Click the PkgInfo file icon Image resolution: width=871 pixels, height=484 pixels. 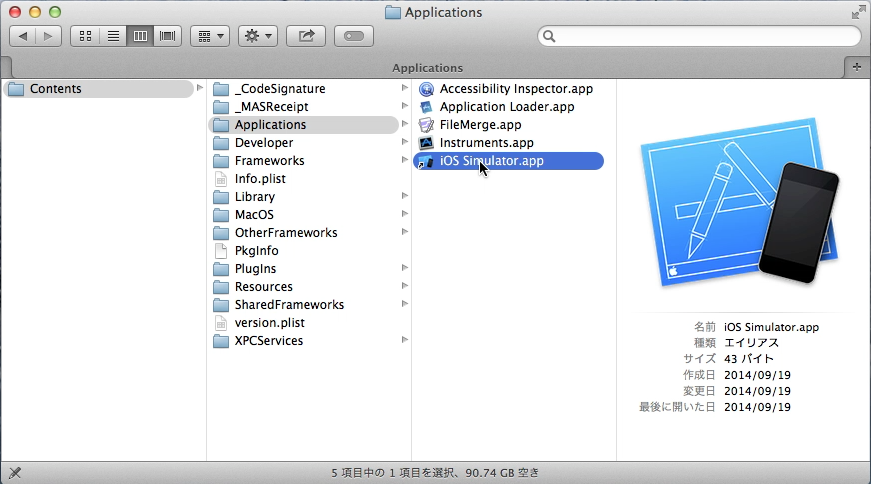[221, 251]
